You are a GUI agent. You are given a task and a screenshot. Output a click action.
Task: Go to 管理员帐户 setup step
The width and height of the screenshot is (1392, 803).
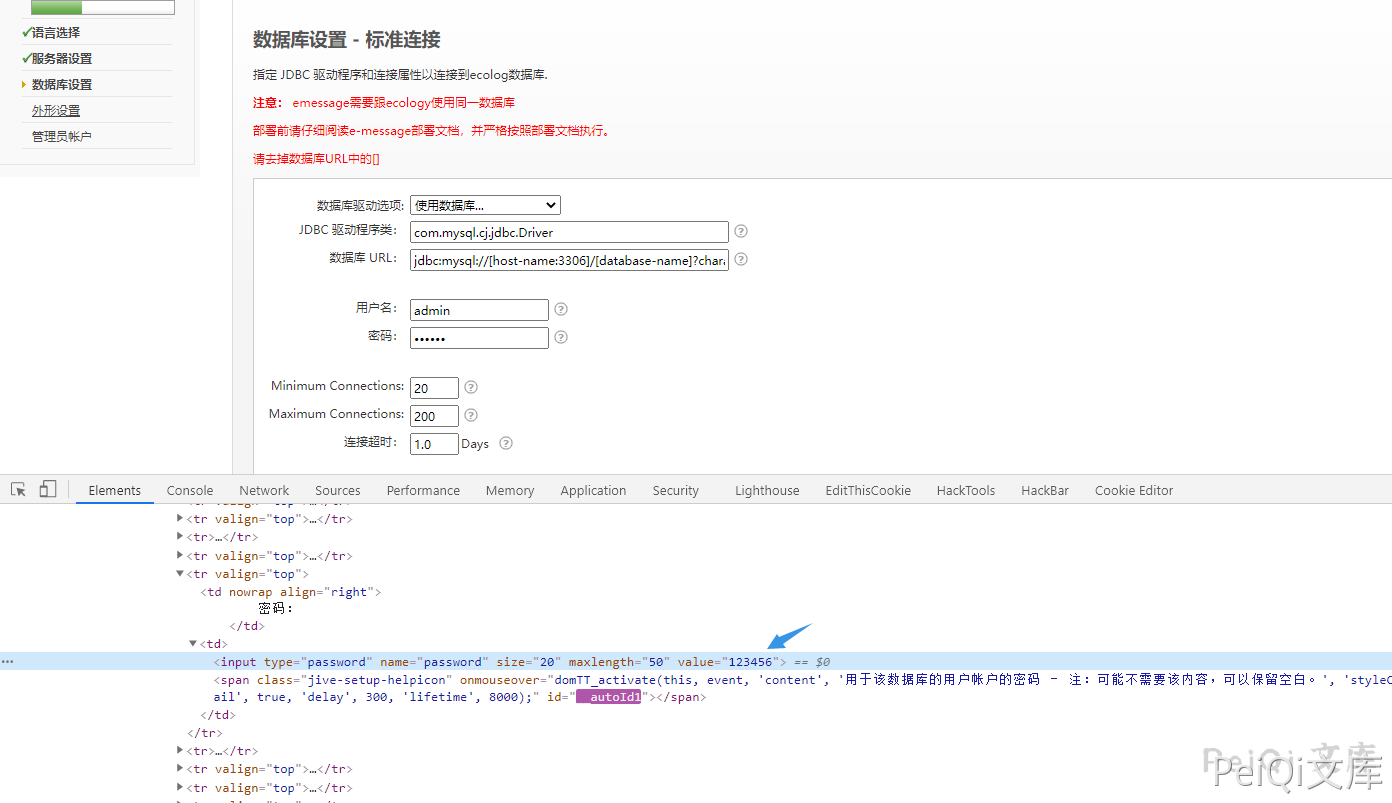(62, 137)
